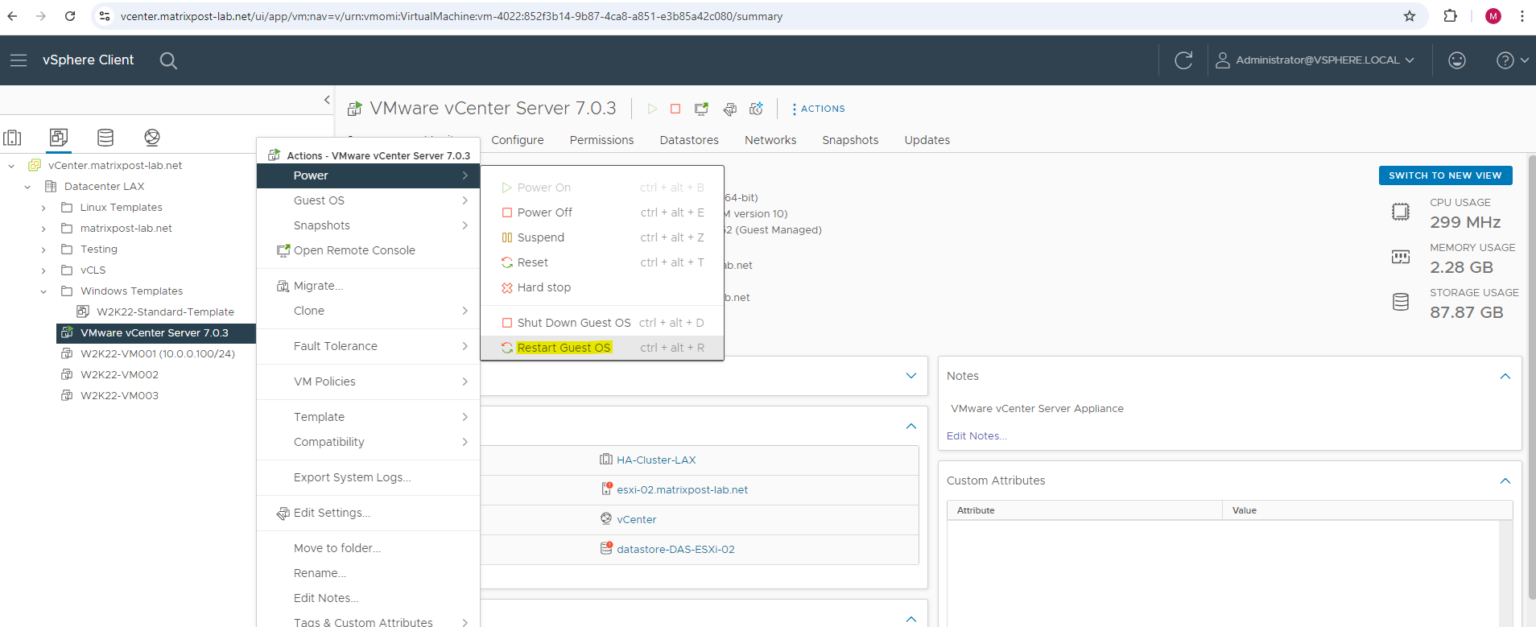Viewport: 1536px width, 627px height.
Task: Take a snapshot via the camera toolbar icon
Action: (x=756, y=108)
